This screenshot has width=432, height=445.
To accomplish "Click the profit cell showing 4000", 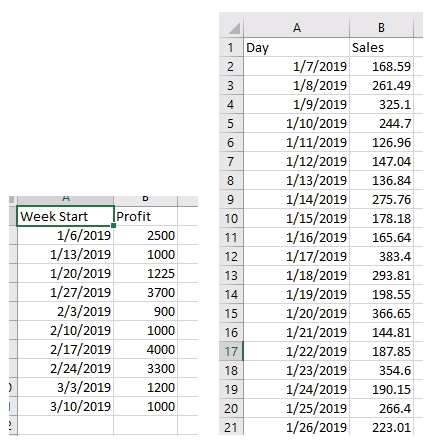I will pyautogui.click(x=146, y=349).
